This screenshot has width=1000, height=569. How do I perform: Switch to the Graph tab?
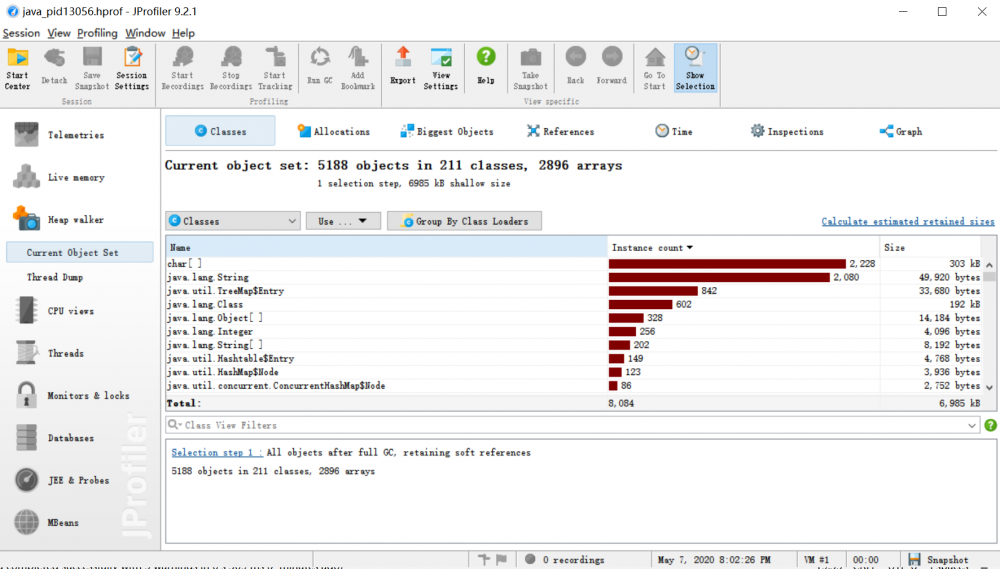coord(901,131)
